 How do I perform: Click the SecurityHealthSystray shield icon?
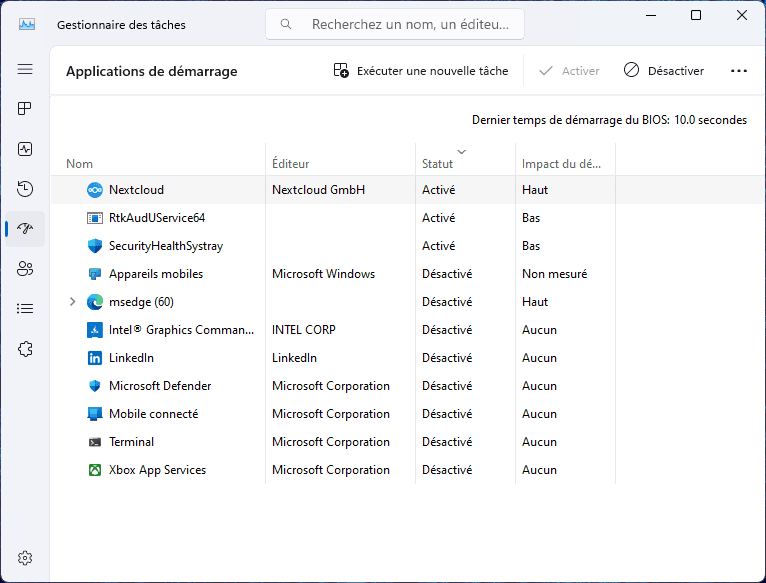[x=95, y=246]
